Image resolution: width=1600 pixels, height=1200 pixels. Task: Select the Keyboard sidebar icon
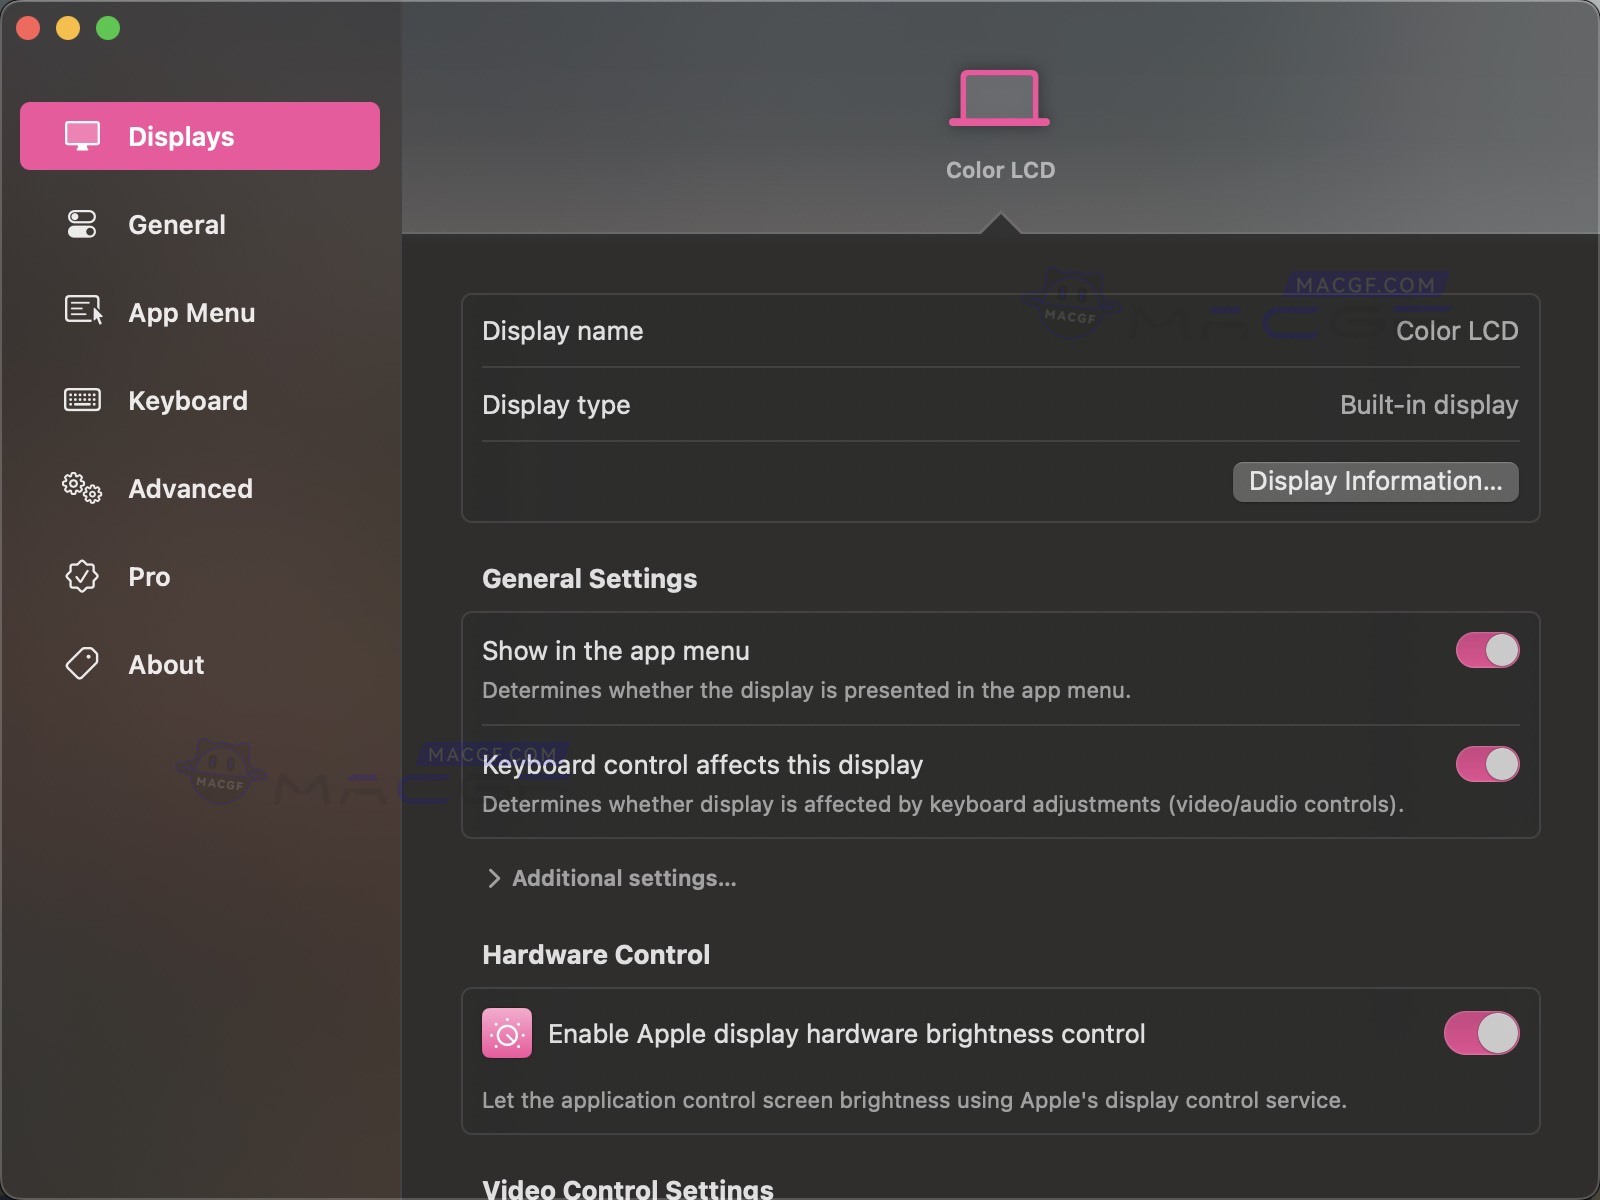83,400
